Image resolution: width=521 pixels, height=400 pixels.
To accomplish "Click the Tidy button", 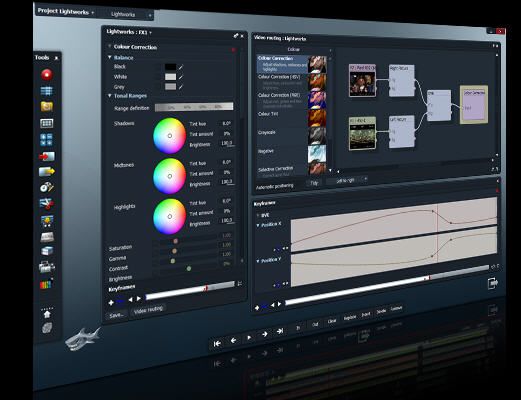I will (x=314, y=183).
